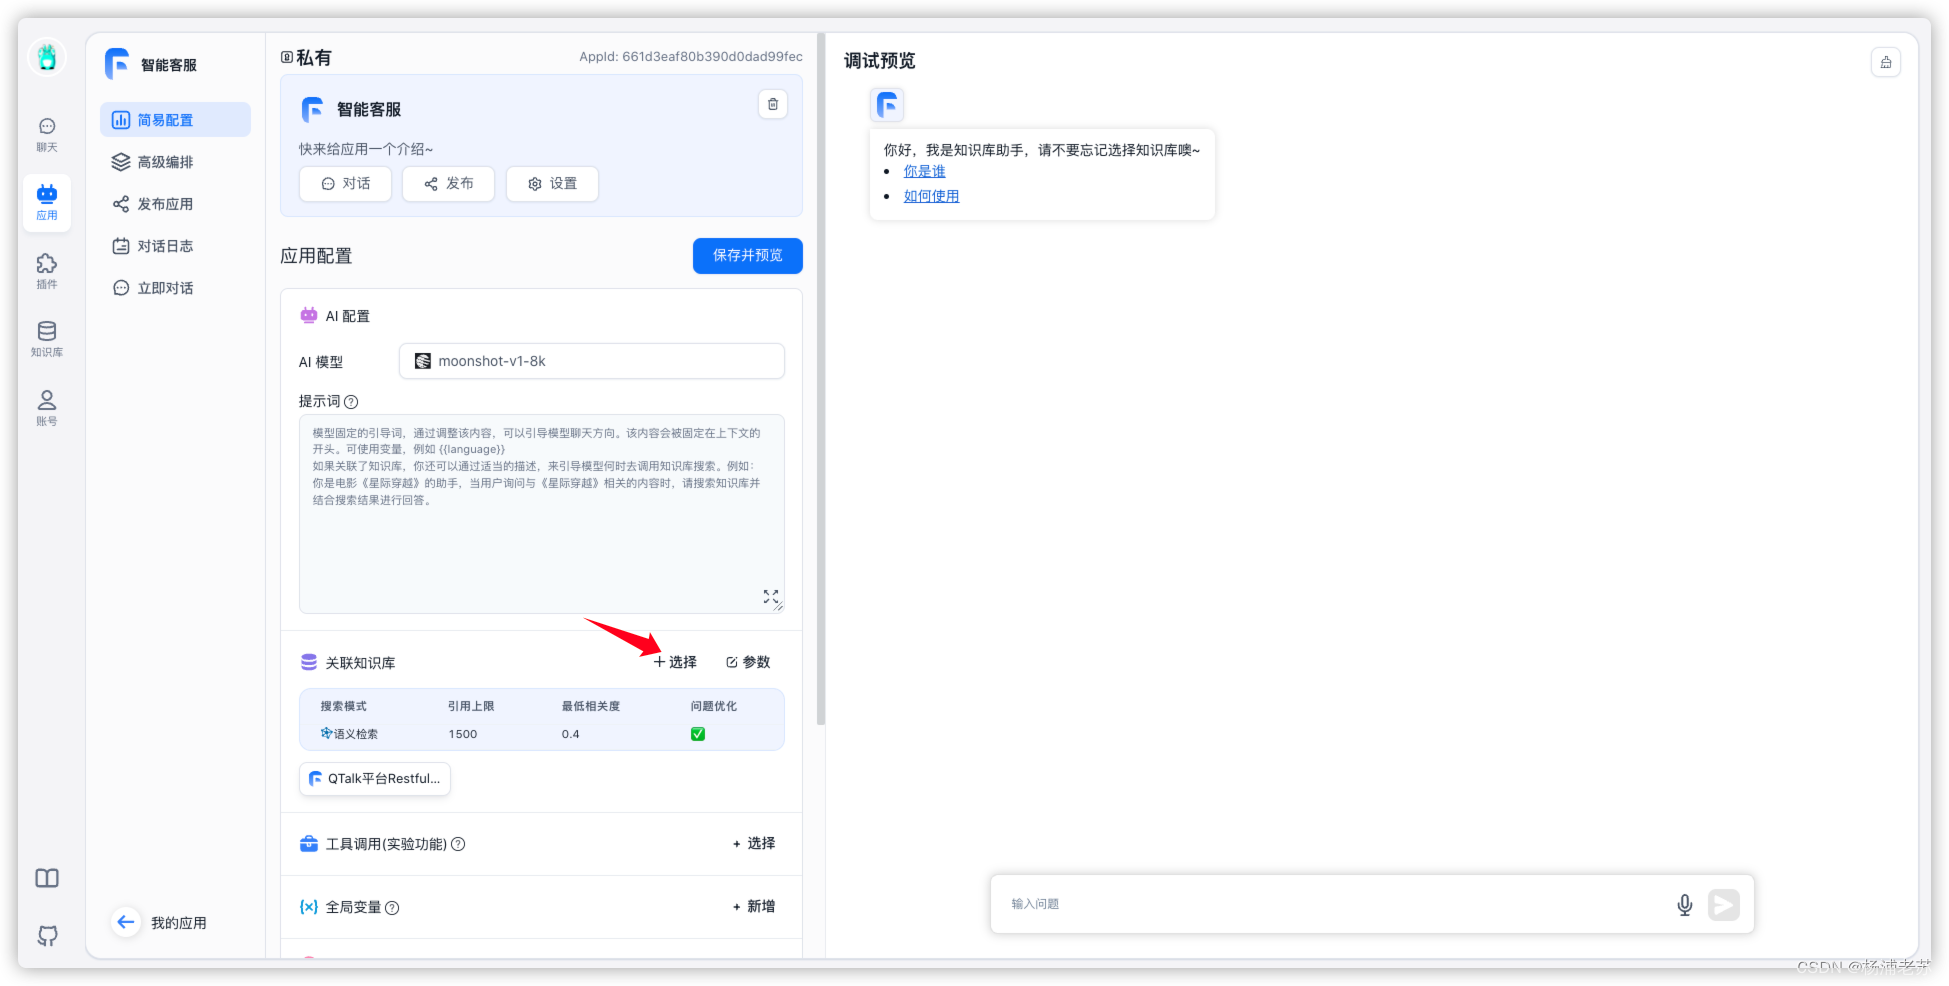This screenshot has height=986, width=1949.
Task: Go to 聊天 chat in the sidebar
Action: [47, 134]
